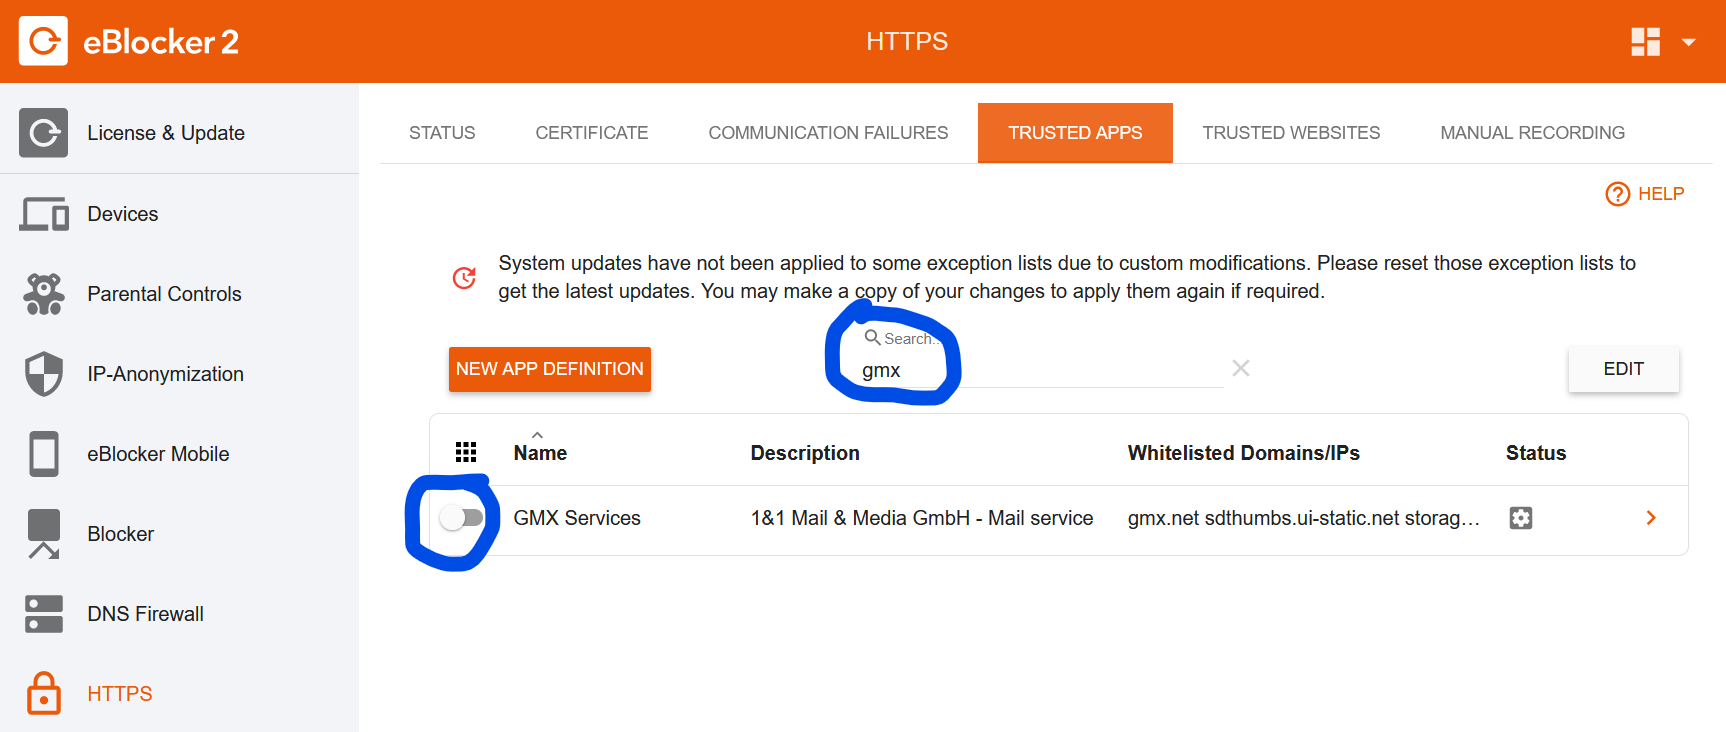Screen dimensions: 1726x732
Task: Open the HELP link
Action: pos(1661,194)
